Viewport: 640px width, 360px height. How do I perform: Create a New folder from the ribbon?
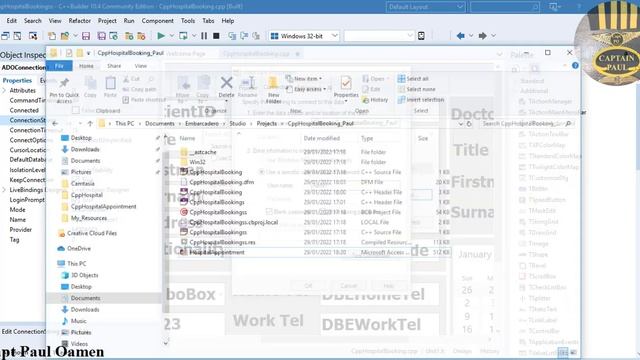click(273, 90)
